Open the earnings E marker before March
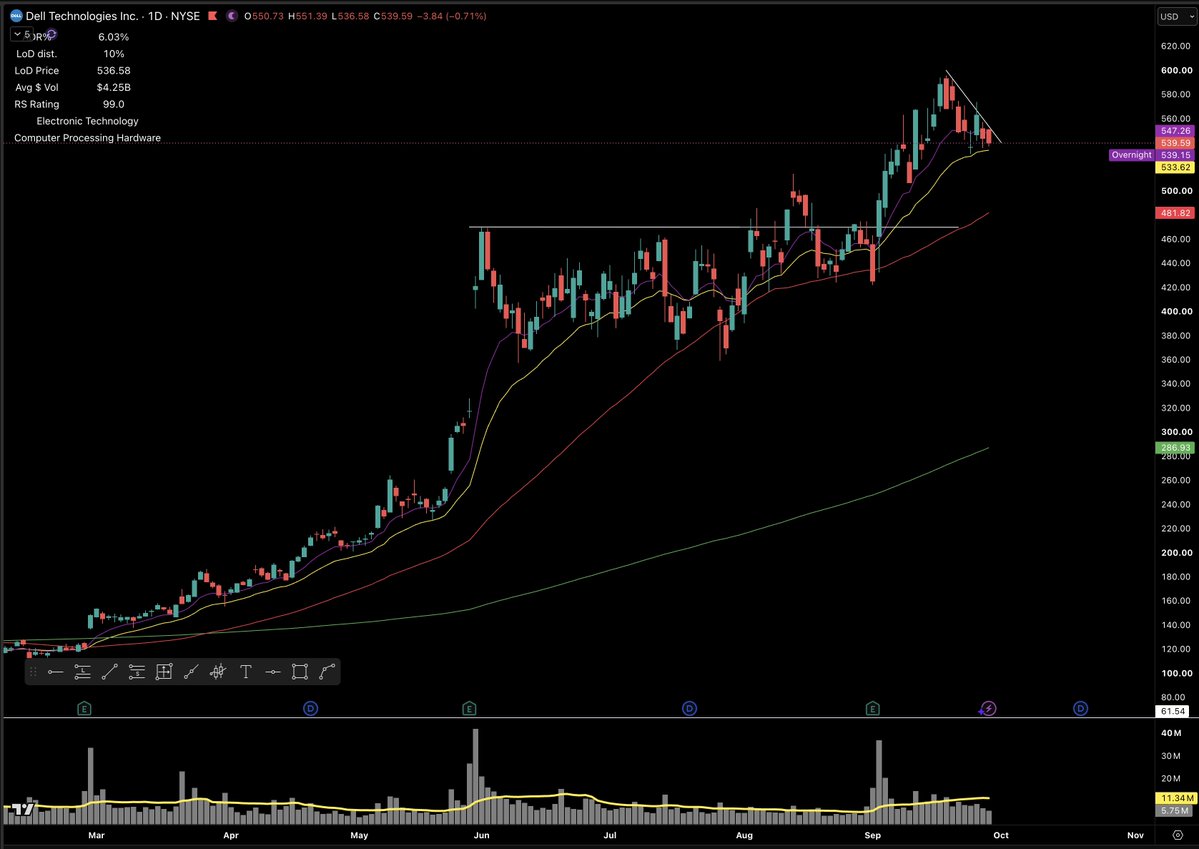 pyautogui.click(x=84, y=709)
